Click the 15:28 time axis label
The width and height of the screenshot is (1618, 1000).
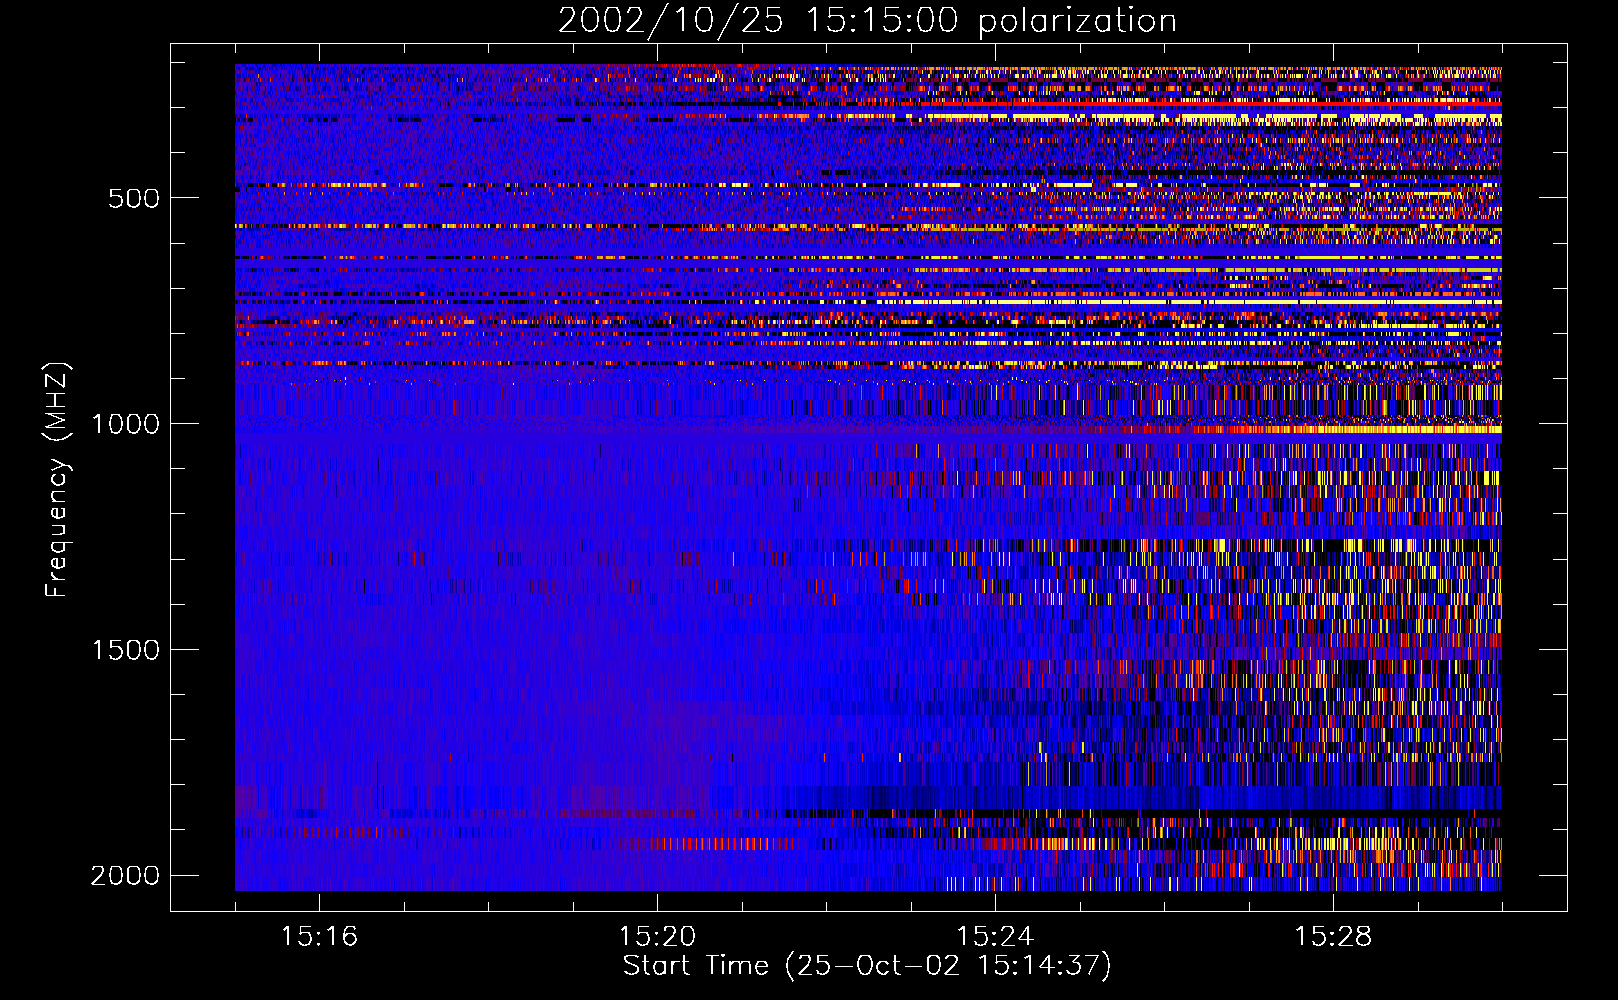[x=1333, y=936]
